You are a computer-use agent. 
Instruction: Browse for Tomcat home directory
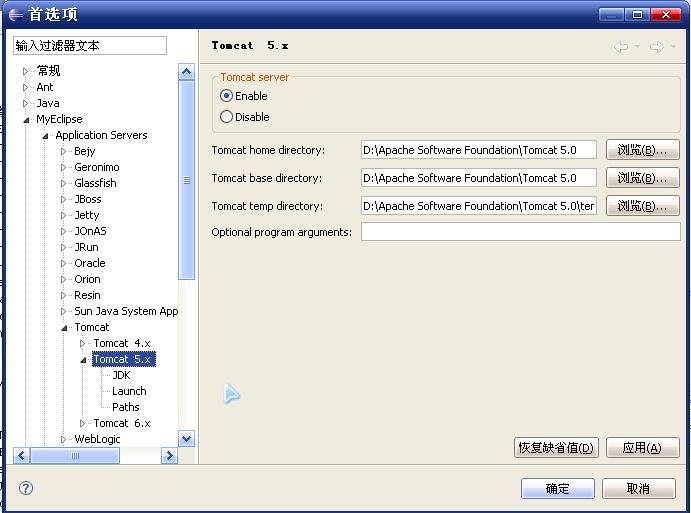(643, 150)
